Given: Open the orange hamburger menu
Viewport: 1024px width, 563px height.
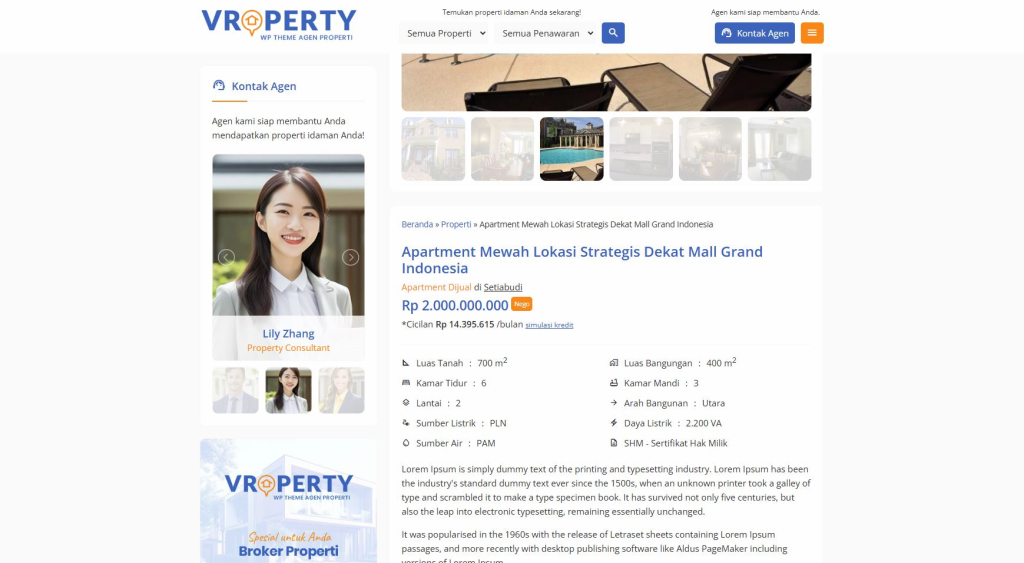Looking at the screenshot, I should 812,33.
